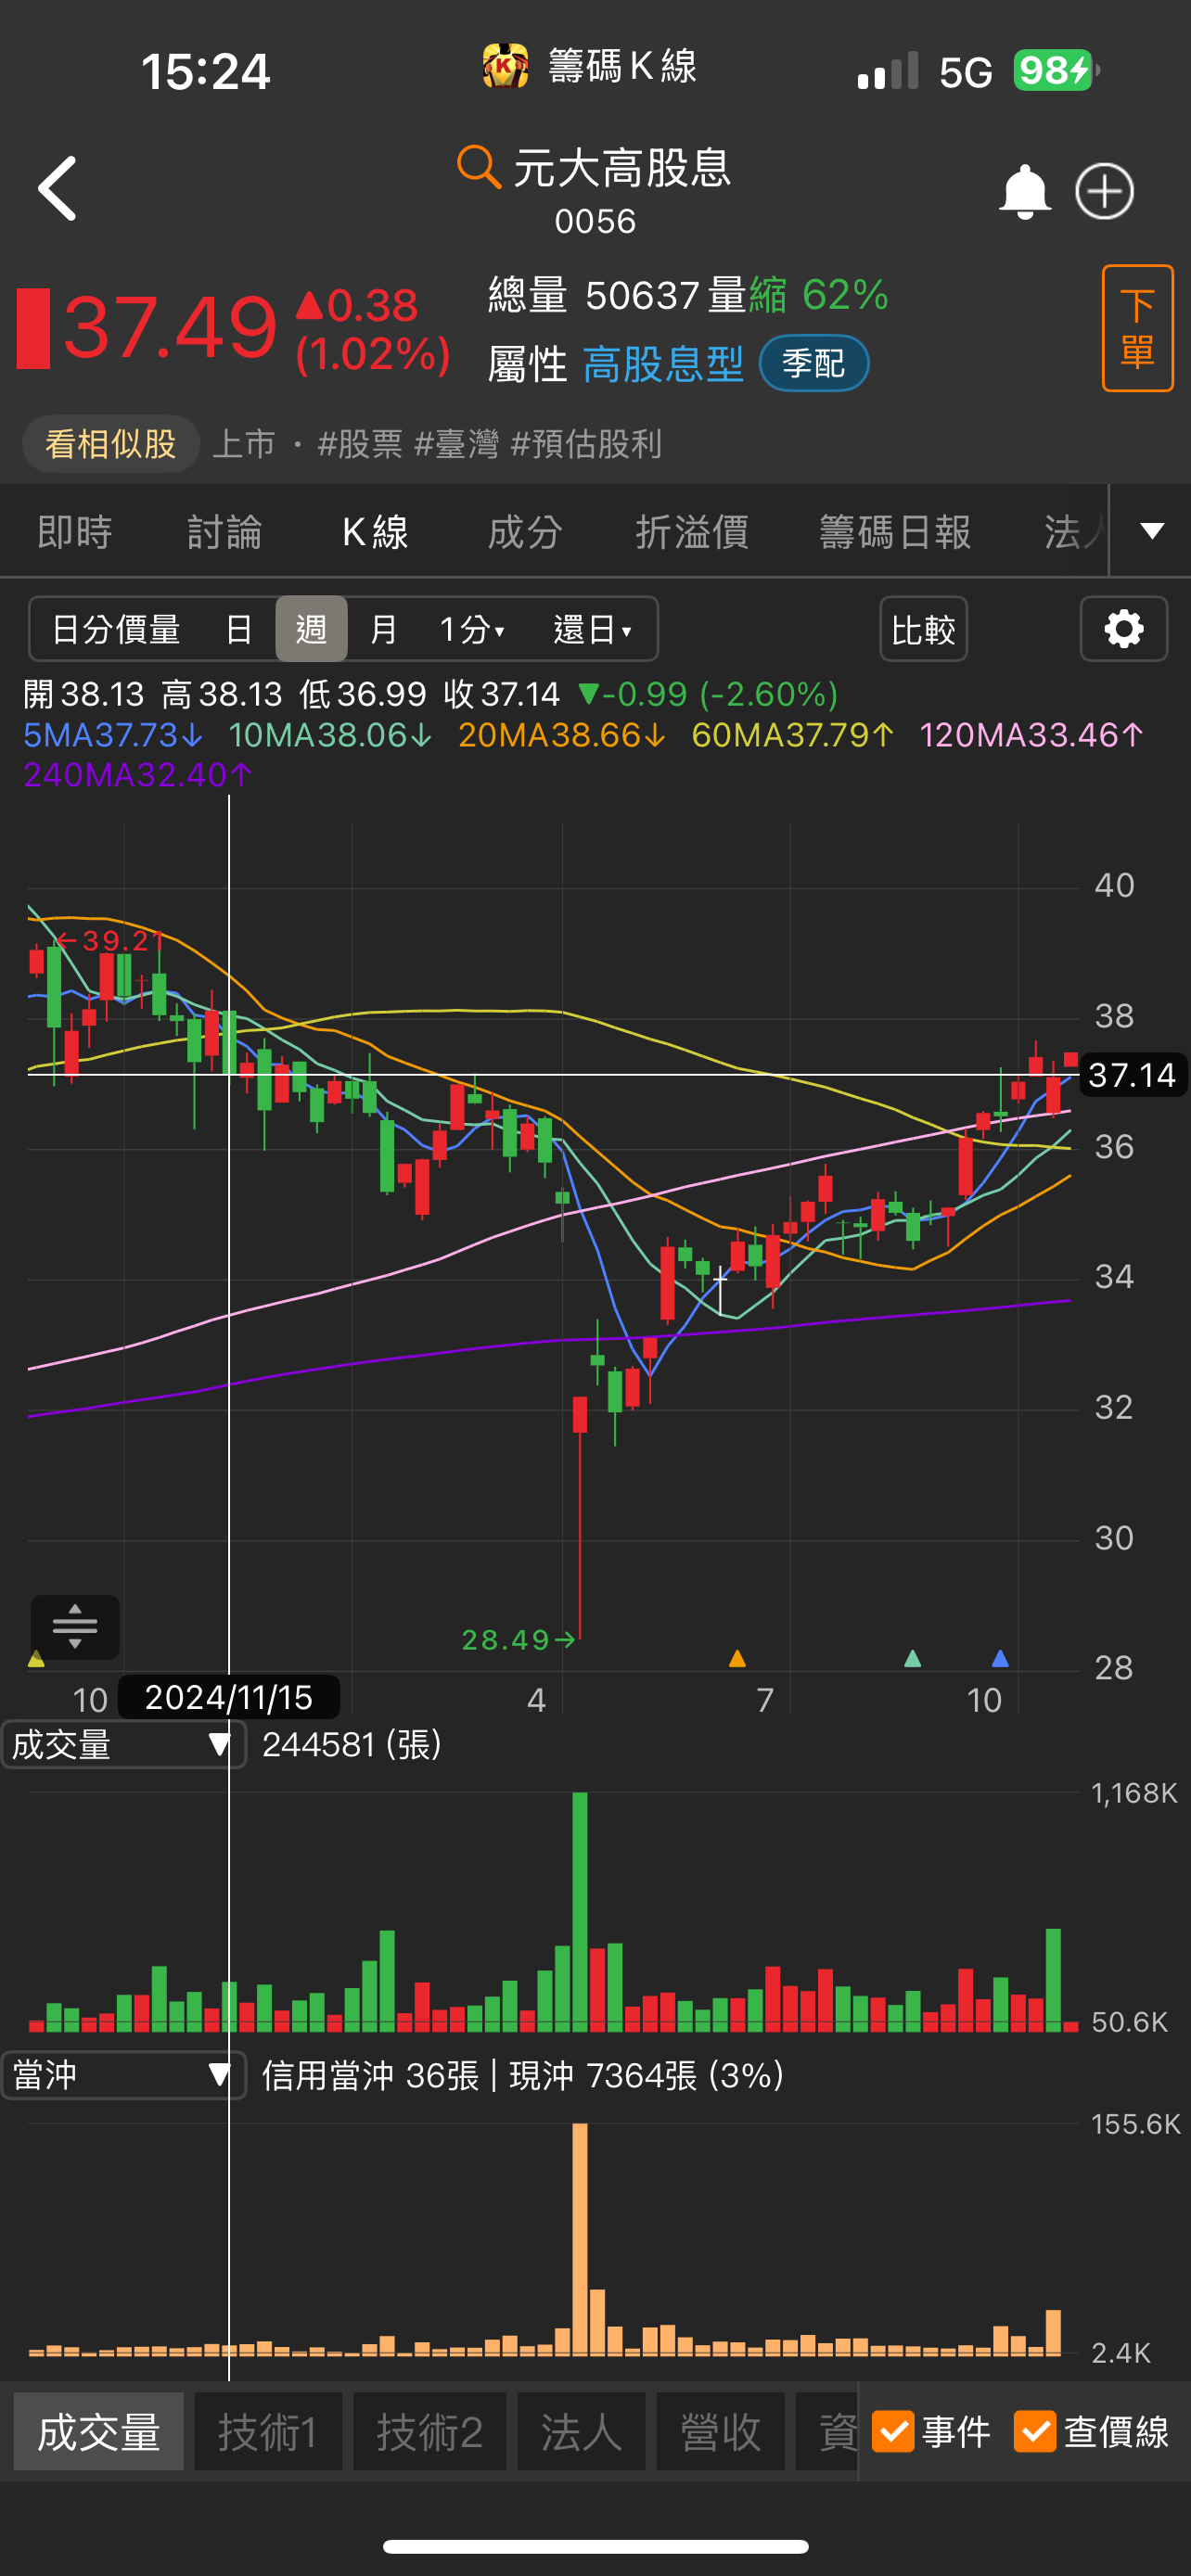Select the 技術1 bottom tab
Screen dimensions: 1191x2576
click(x=268, y=2431)
